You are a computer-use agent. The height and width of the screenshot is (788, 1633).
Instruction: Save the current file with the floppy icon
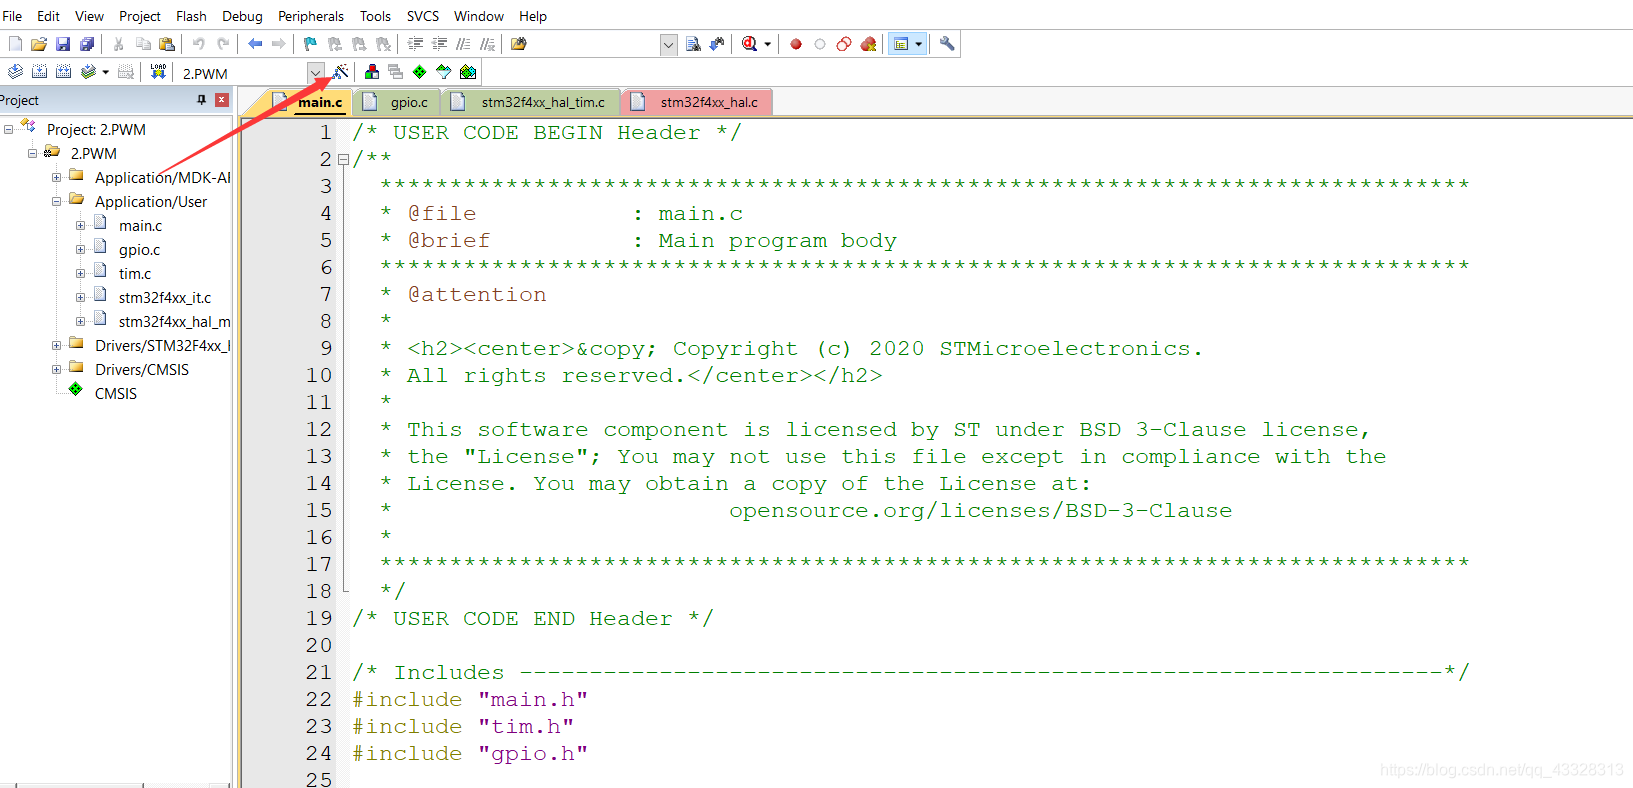point(63,44)
